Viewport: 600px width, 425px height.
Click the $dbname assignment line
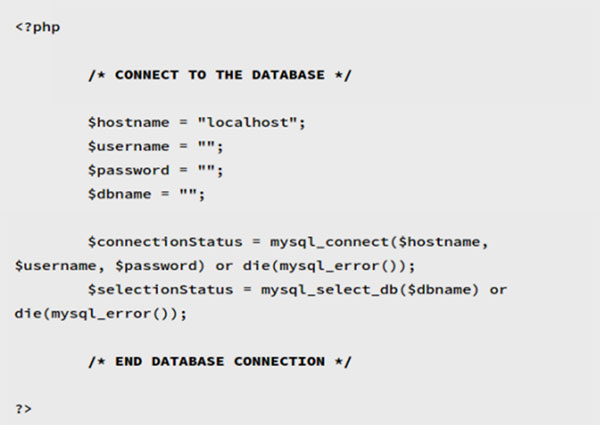click(145, 195)
